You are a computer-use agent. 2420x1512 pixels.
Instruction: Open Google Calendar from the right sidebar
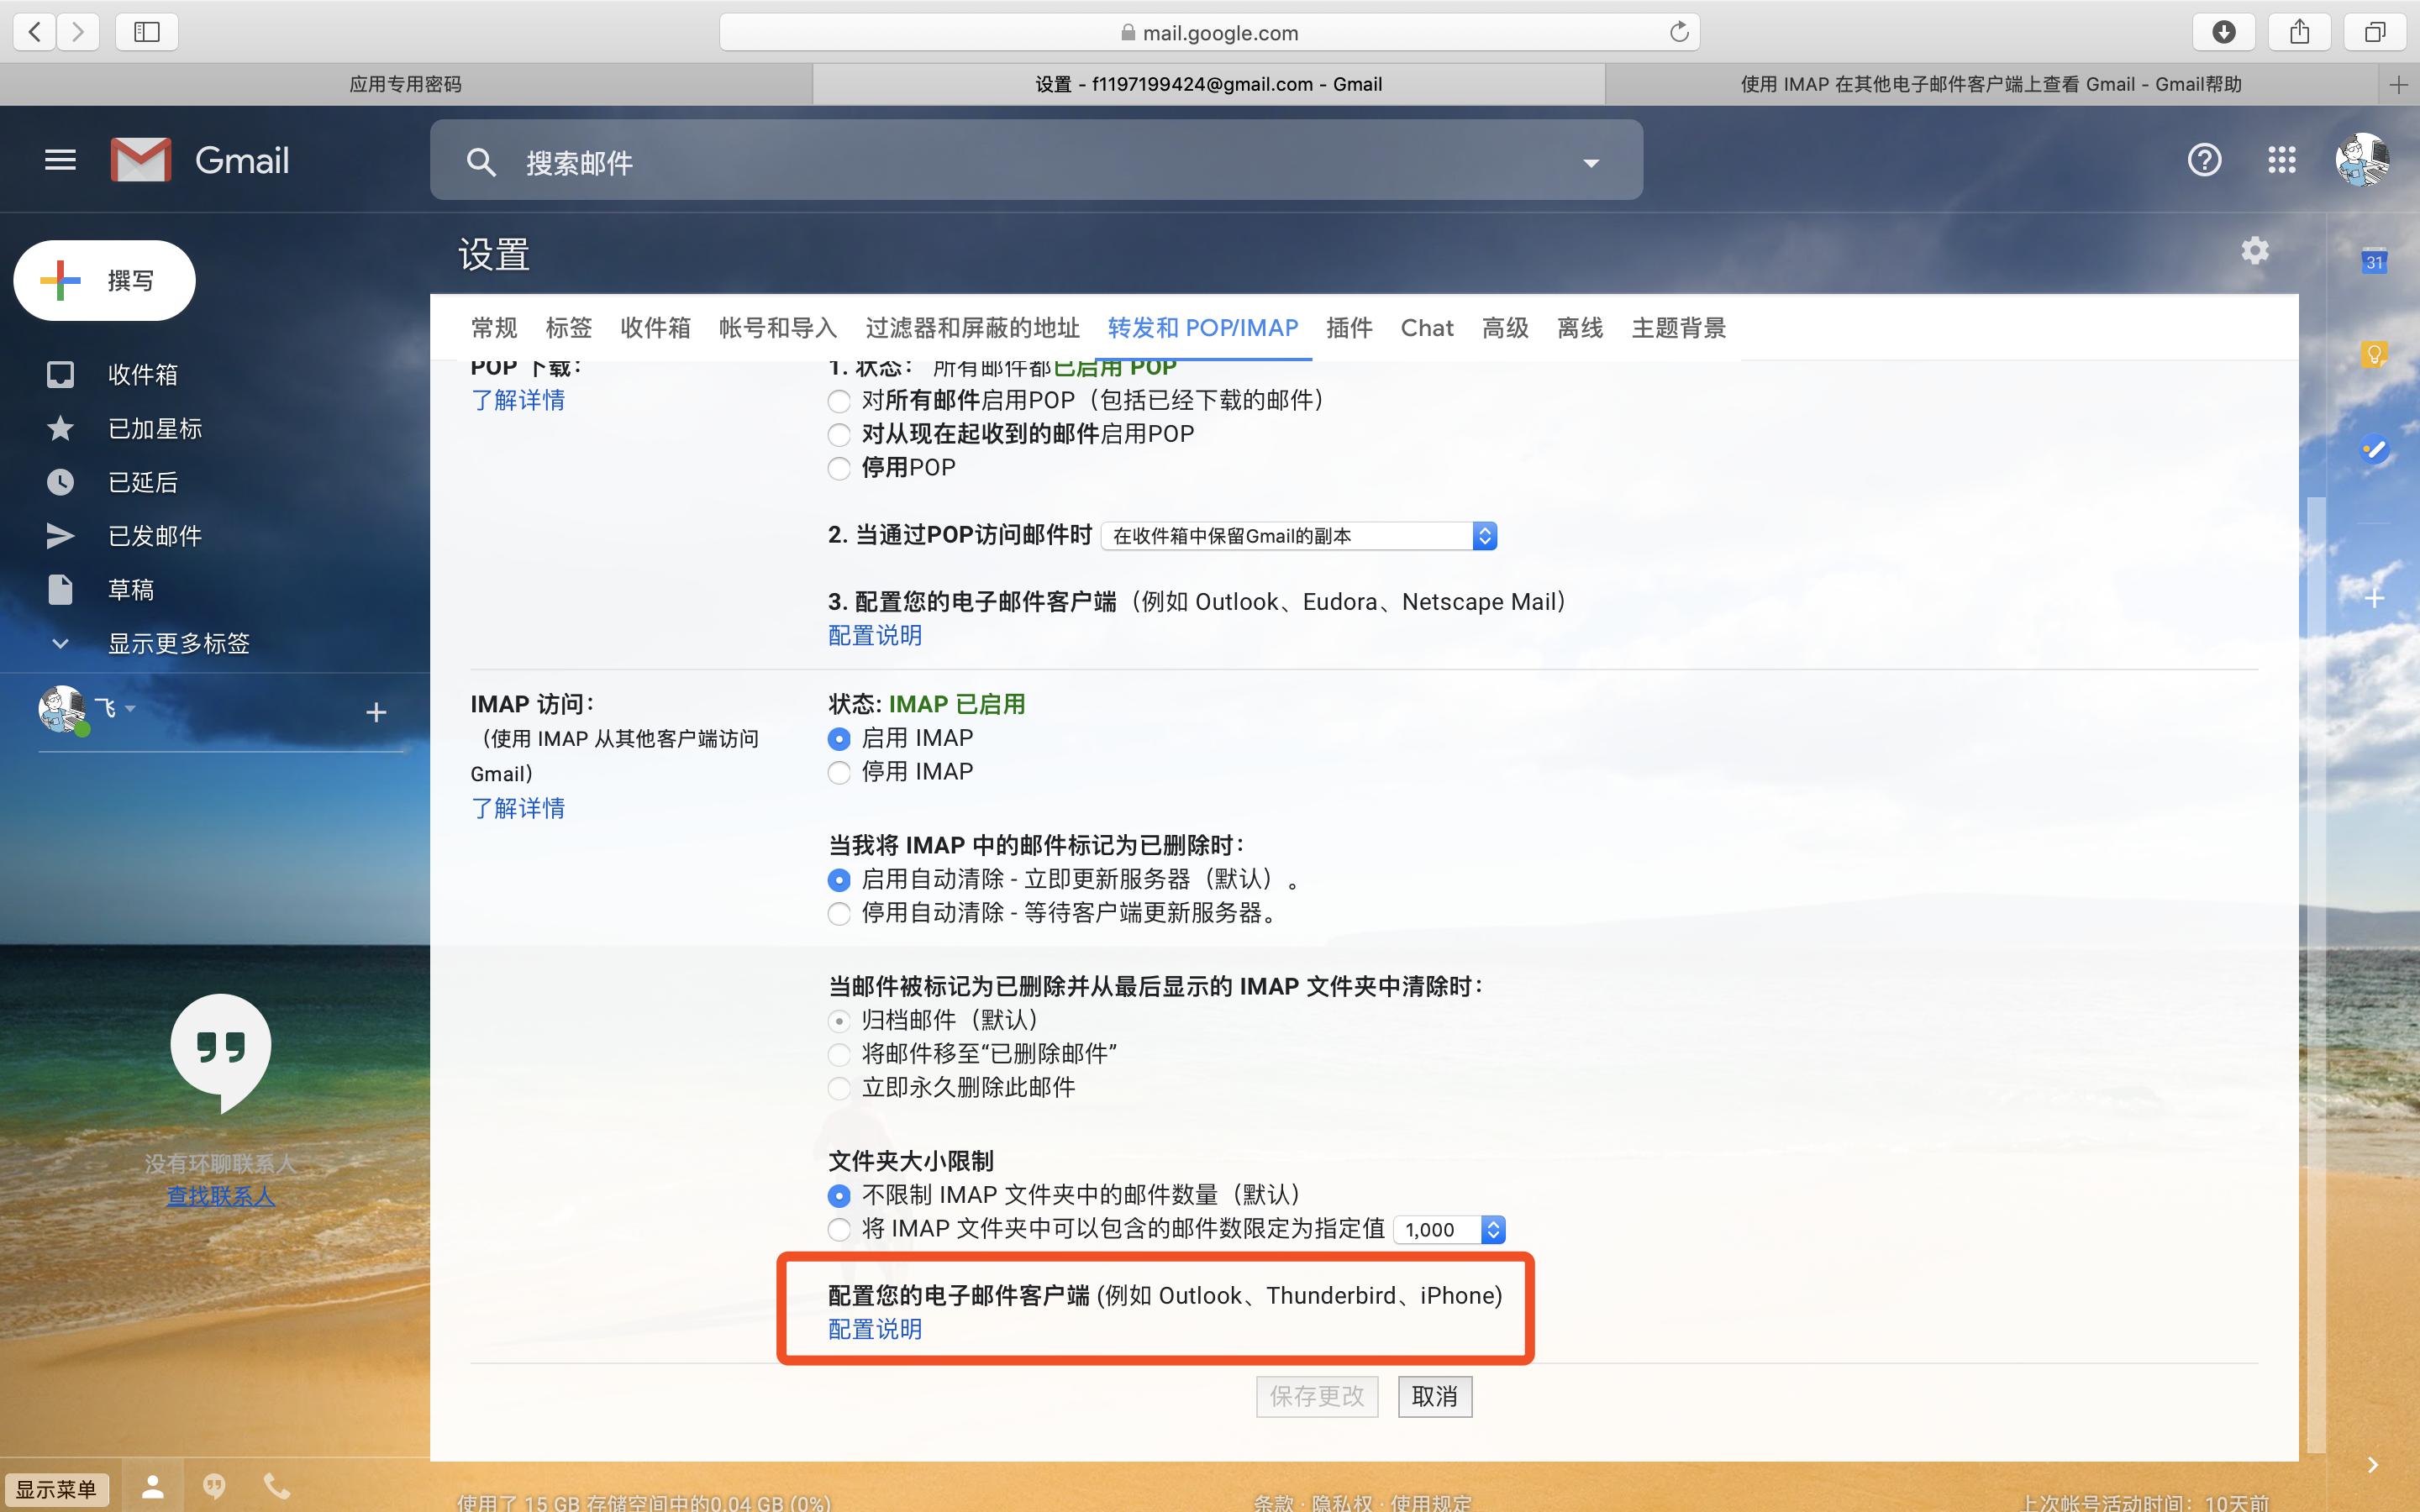pyautogui.click(x=2374, y=260)
